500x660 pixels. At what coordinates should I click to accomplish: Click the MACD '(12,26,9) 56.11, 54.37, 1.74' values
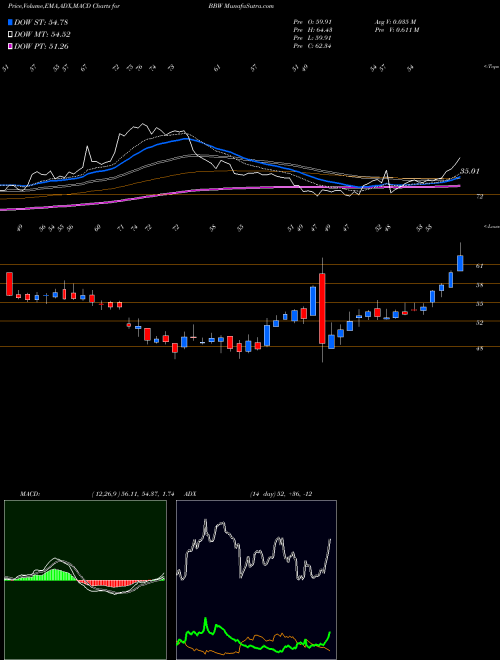click(x=132, y=494)
